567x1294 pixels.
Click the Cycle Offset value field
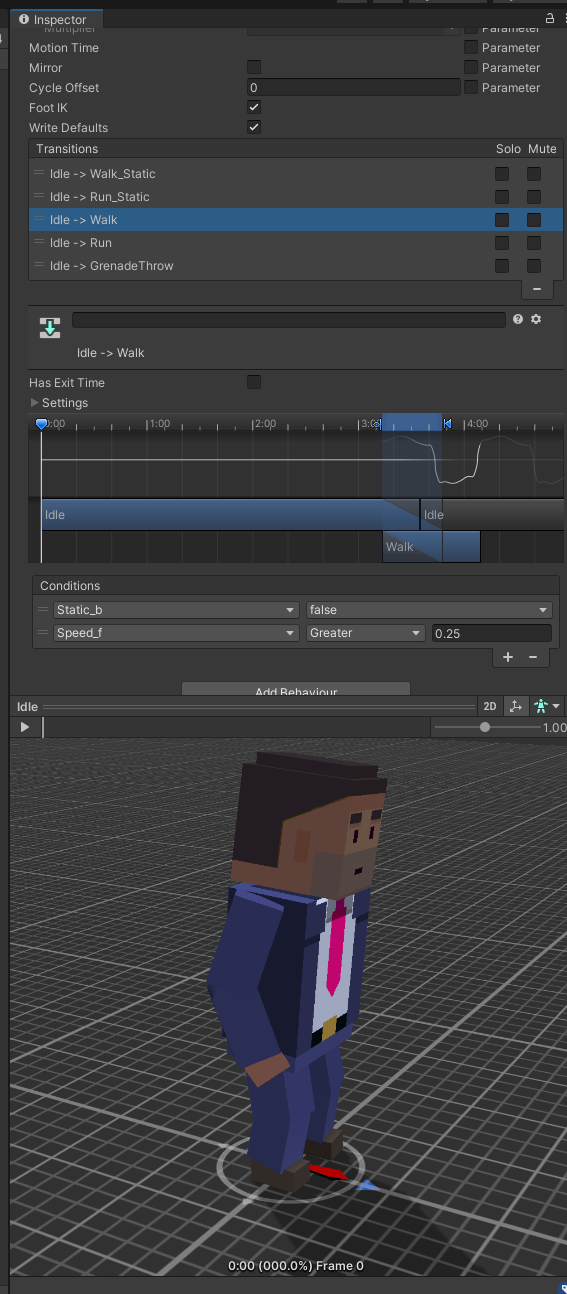pyautogui.click(x=352, y=87)
